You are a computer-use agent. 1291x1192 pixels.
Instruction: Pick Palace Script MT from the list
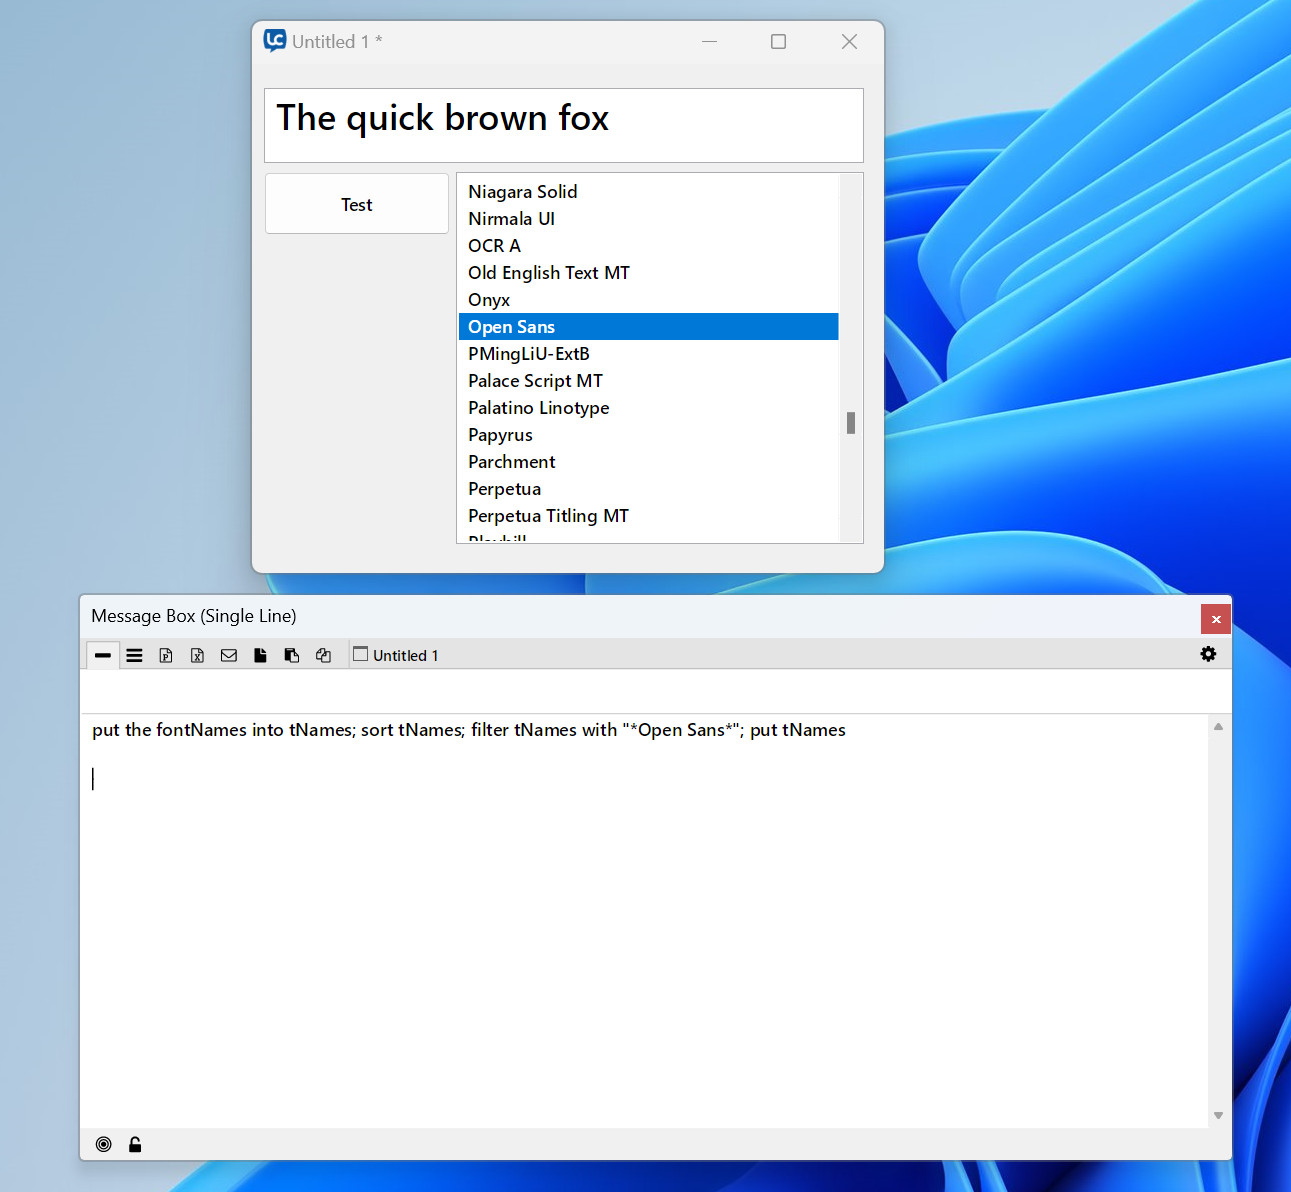pos(648,381)
